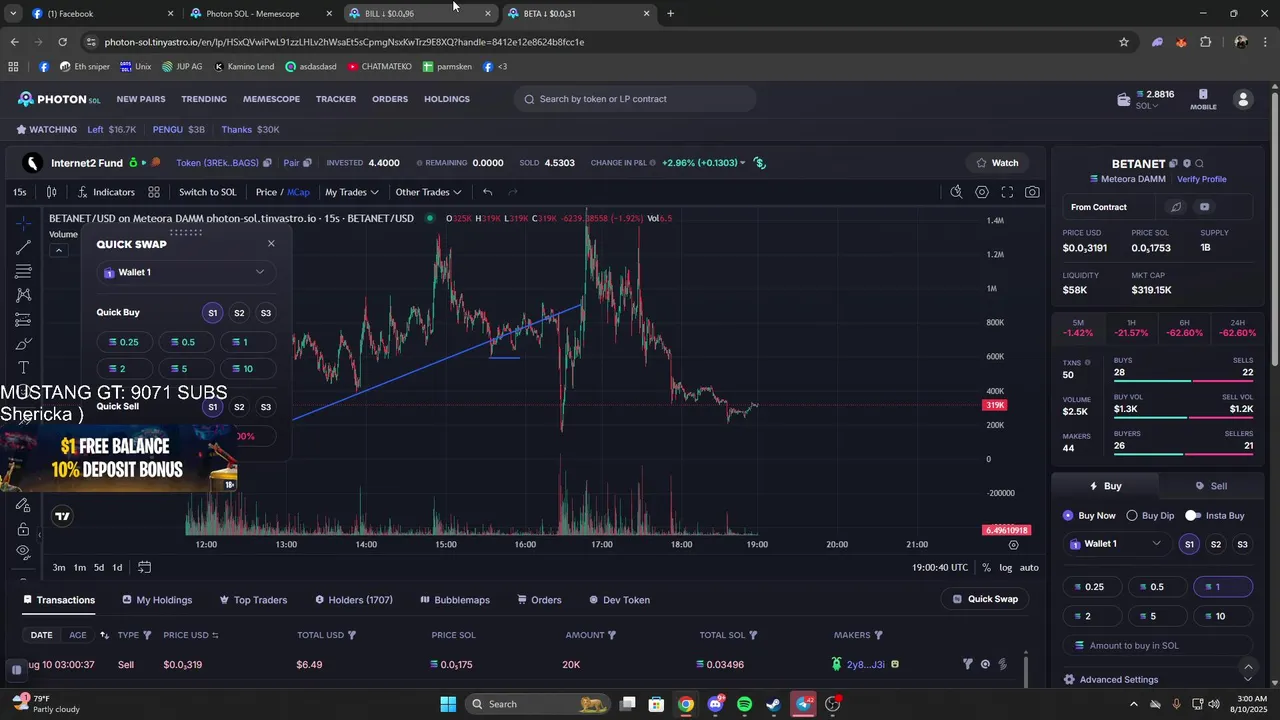Viewport: 1280px width, 720px height.
Task: Open BETANET security shield icon
Action: [1187, 163]
